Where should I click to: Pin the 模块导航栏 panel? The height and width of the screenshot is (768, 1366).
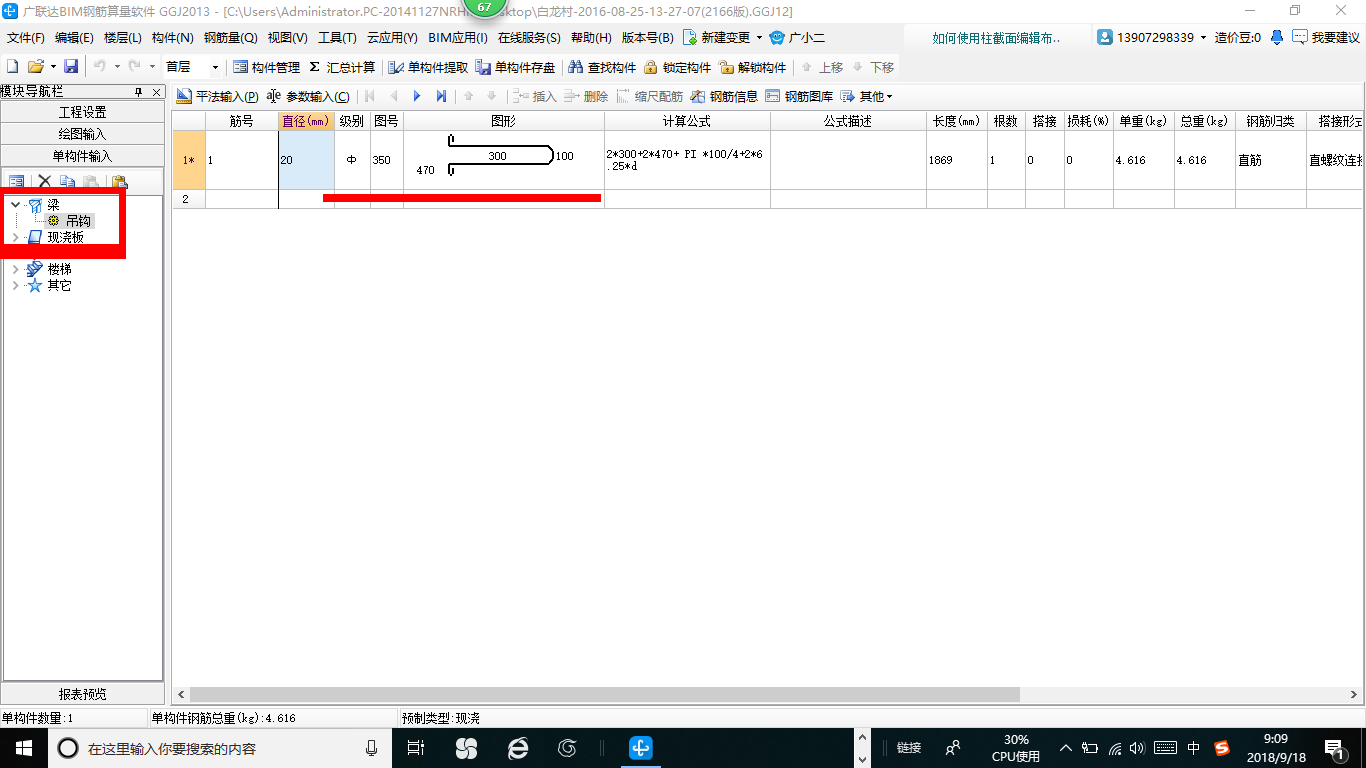coord(139,92)
